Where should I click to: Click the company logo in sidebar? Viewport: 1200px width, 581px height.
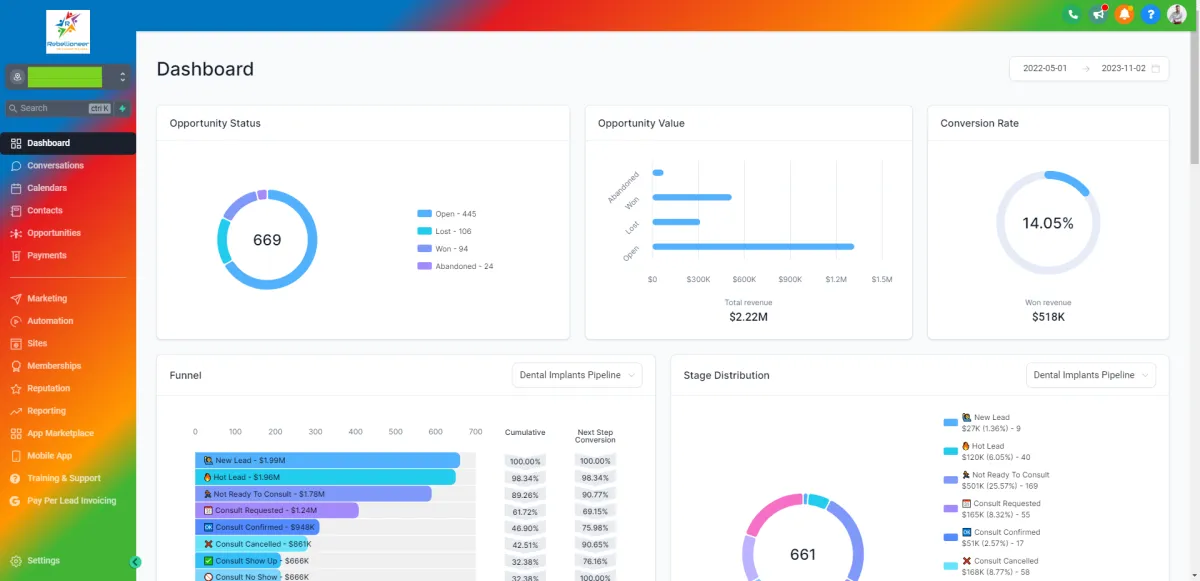68,32
